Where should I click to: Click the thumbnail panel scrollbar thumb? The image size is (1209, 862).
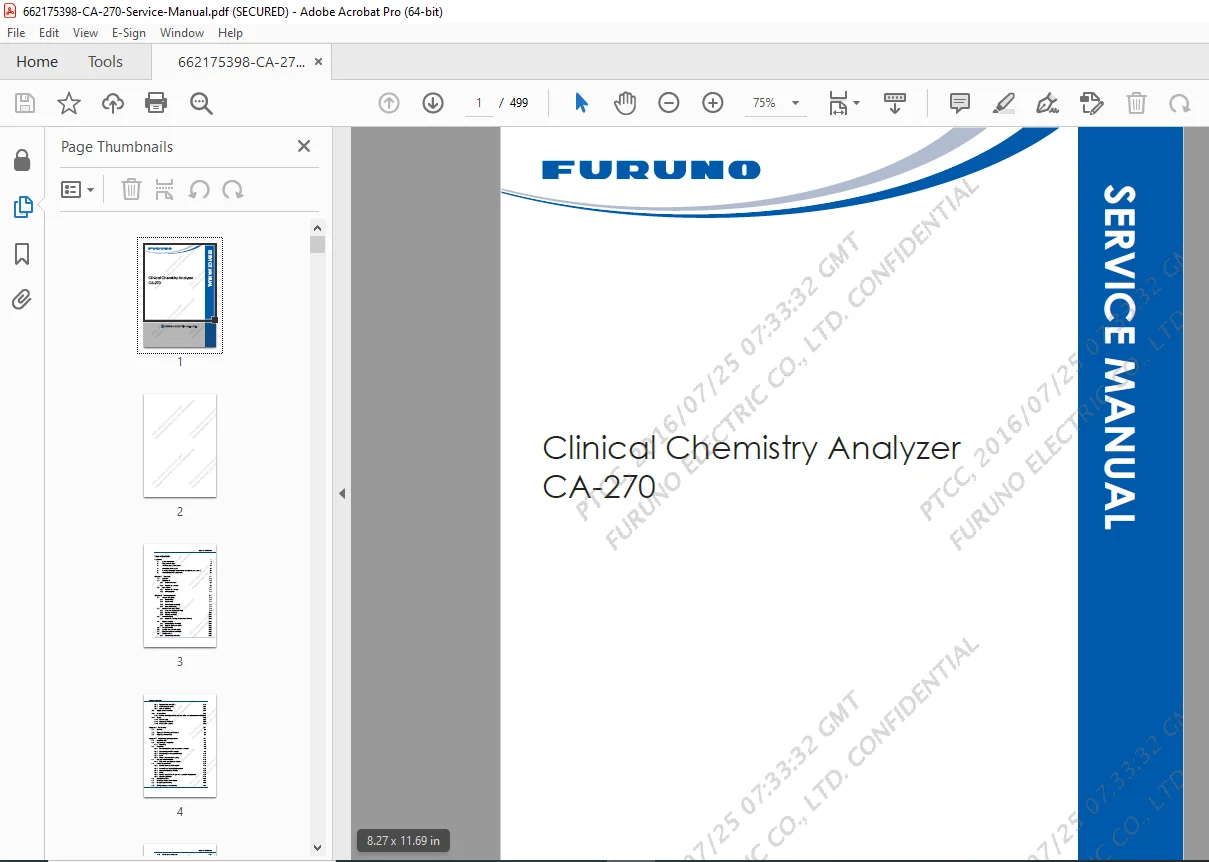[x=318, y=245]
